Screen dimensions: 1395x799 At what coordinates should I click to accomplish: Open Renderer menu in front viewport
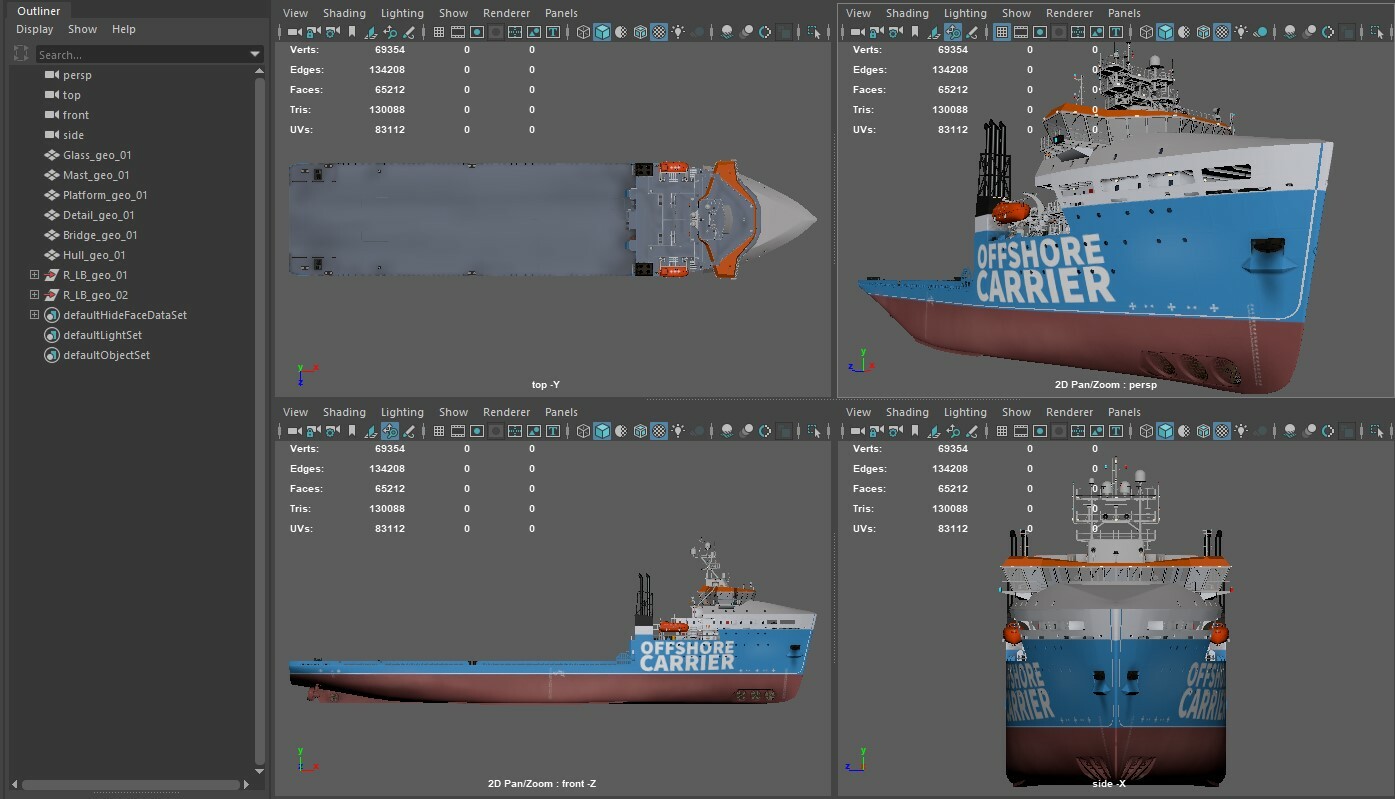507,412
